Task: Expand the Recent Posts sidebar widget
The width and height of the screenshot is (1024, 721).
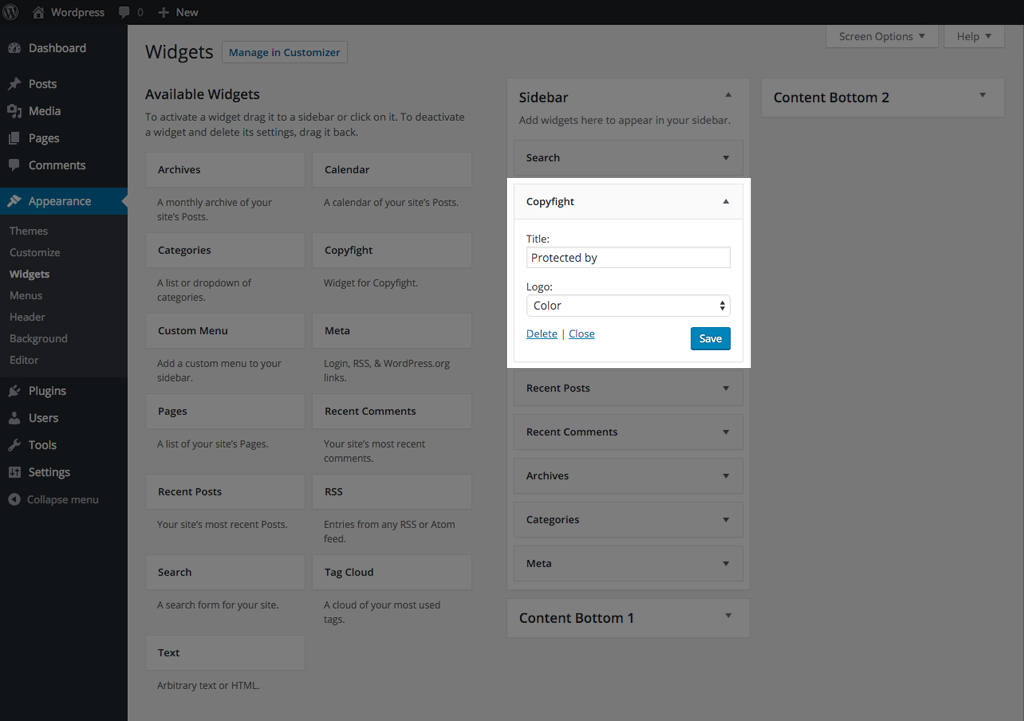Action: pos(726,388)
